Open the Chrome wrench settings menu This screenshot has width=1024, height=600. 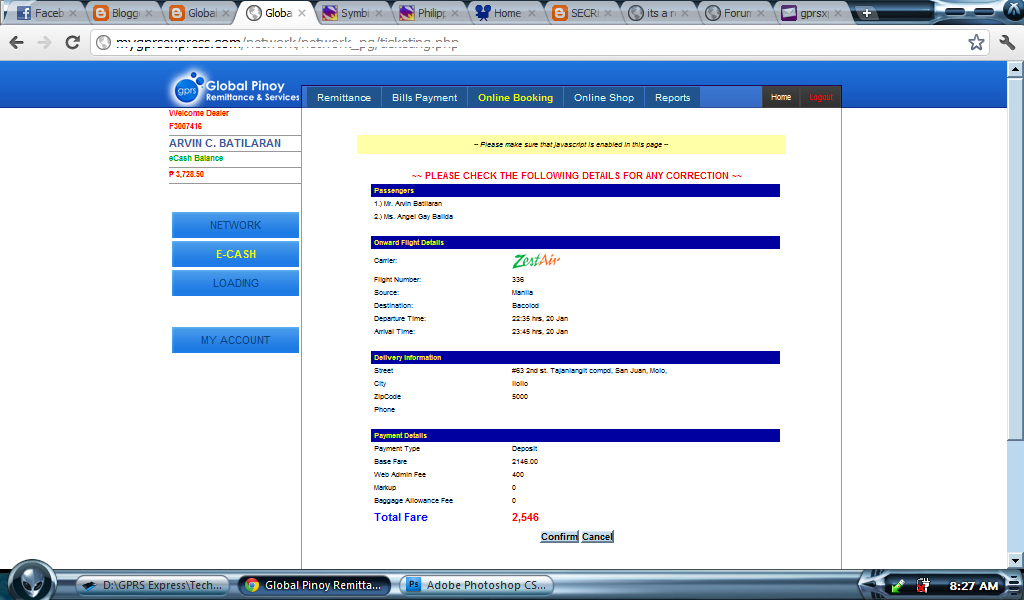[1007, 42]
